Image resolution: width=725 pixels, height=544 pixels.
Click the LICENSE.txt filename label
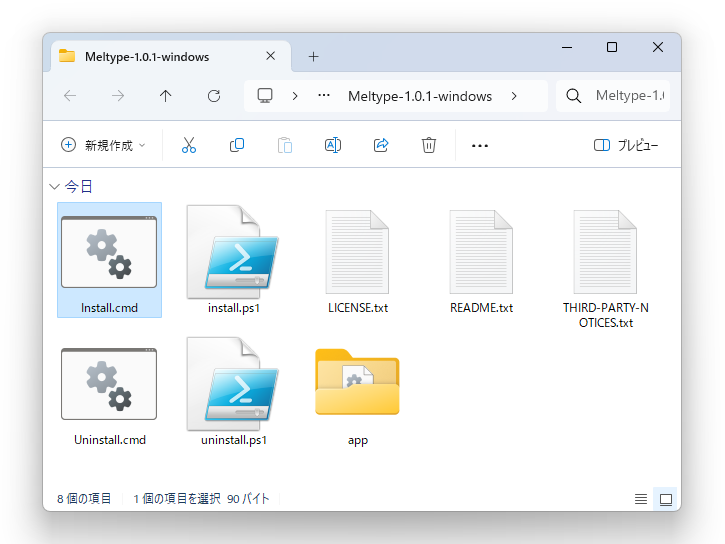tap(358, 308)
